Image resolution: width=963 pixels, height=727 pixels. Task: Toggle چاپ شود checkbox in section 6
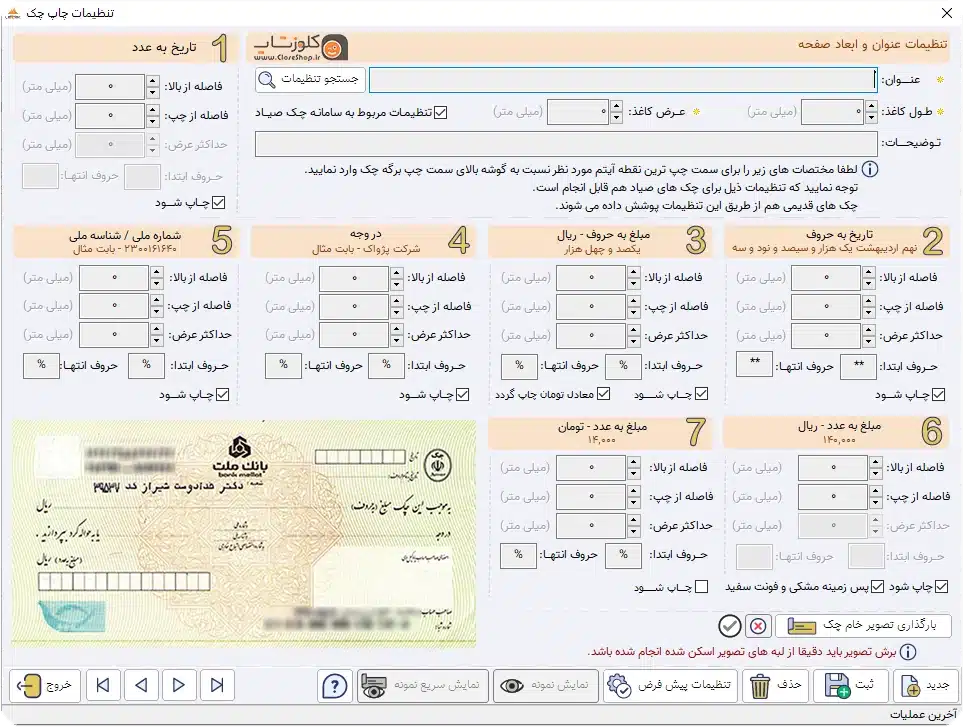[941, 586]
